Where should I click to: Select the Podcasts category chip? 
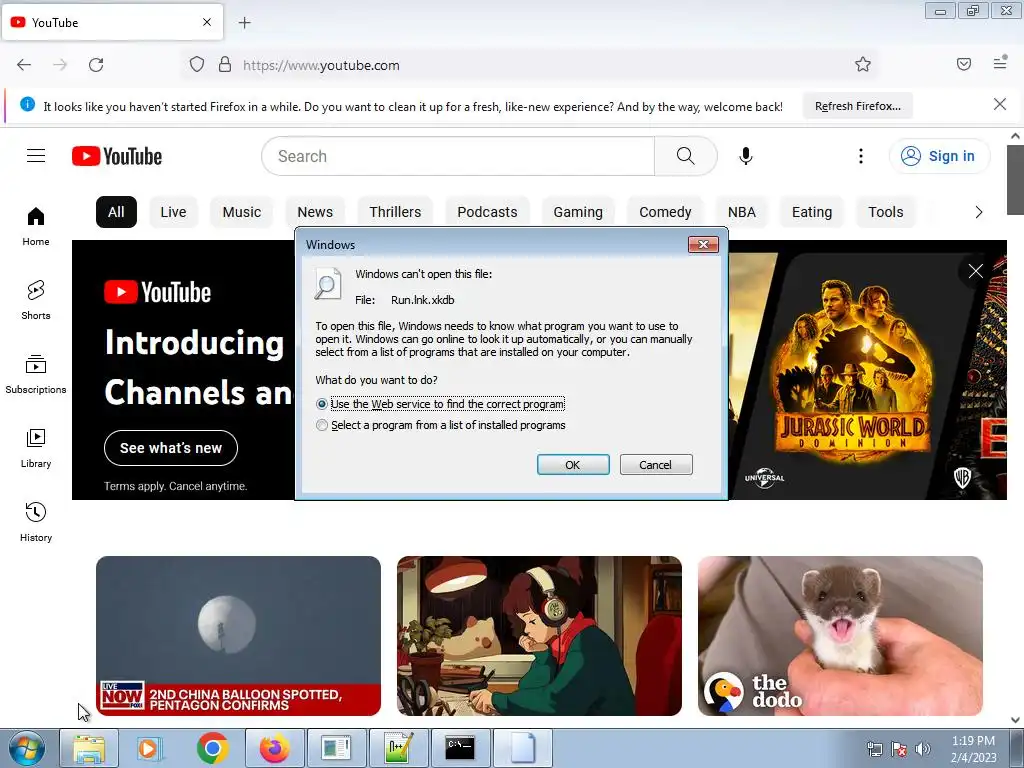[487, 212]
